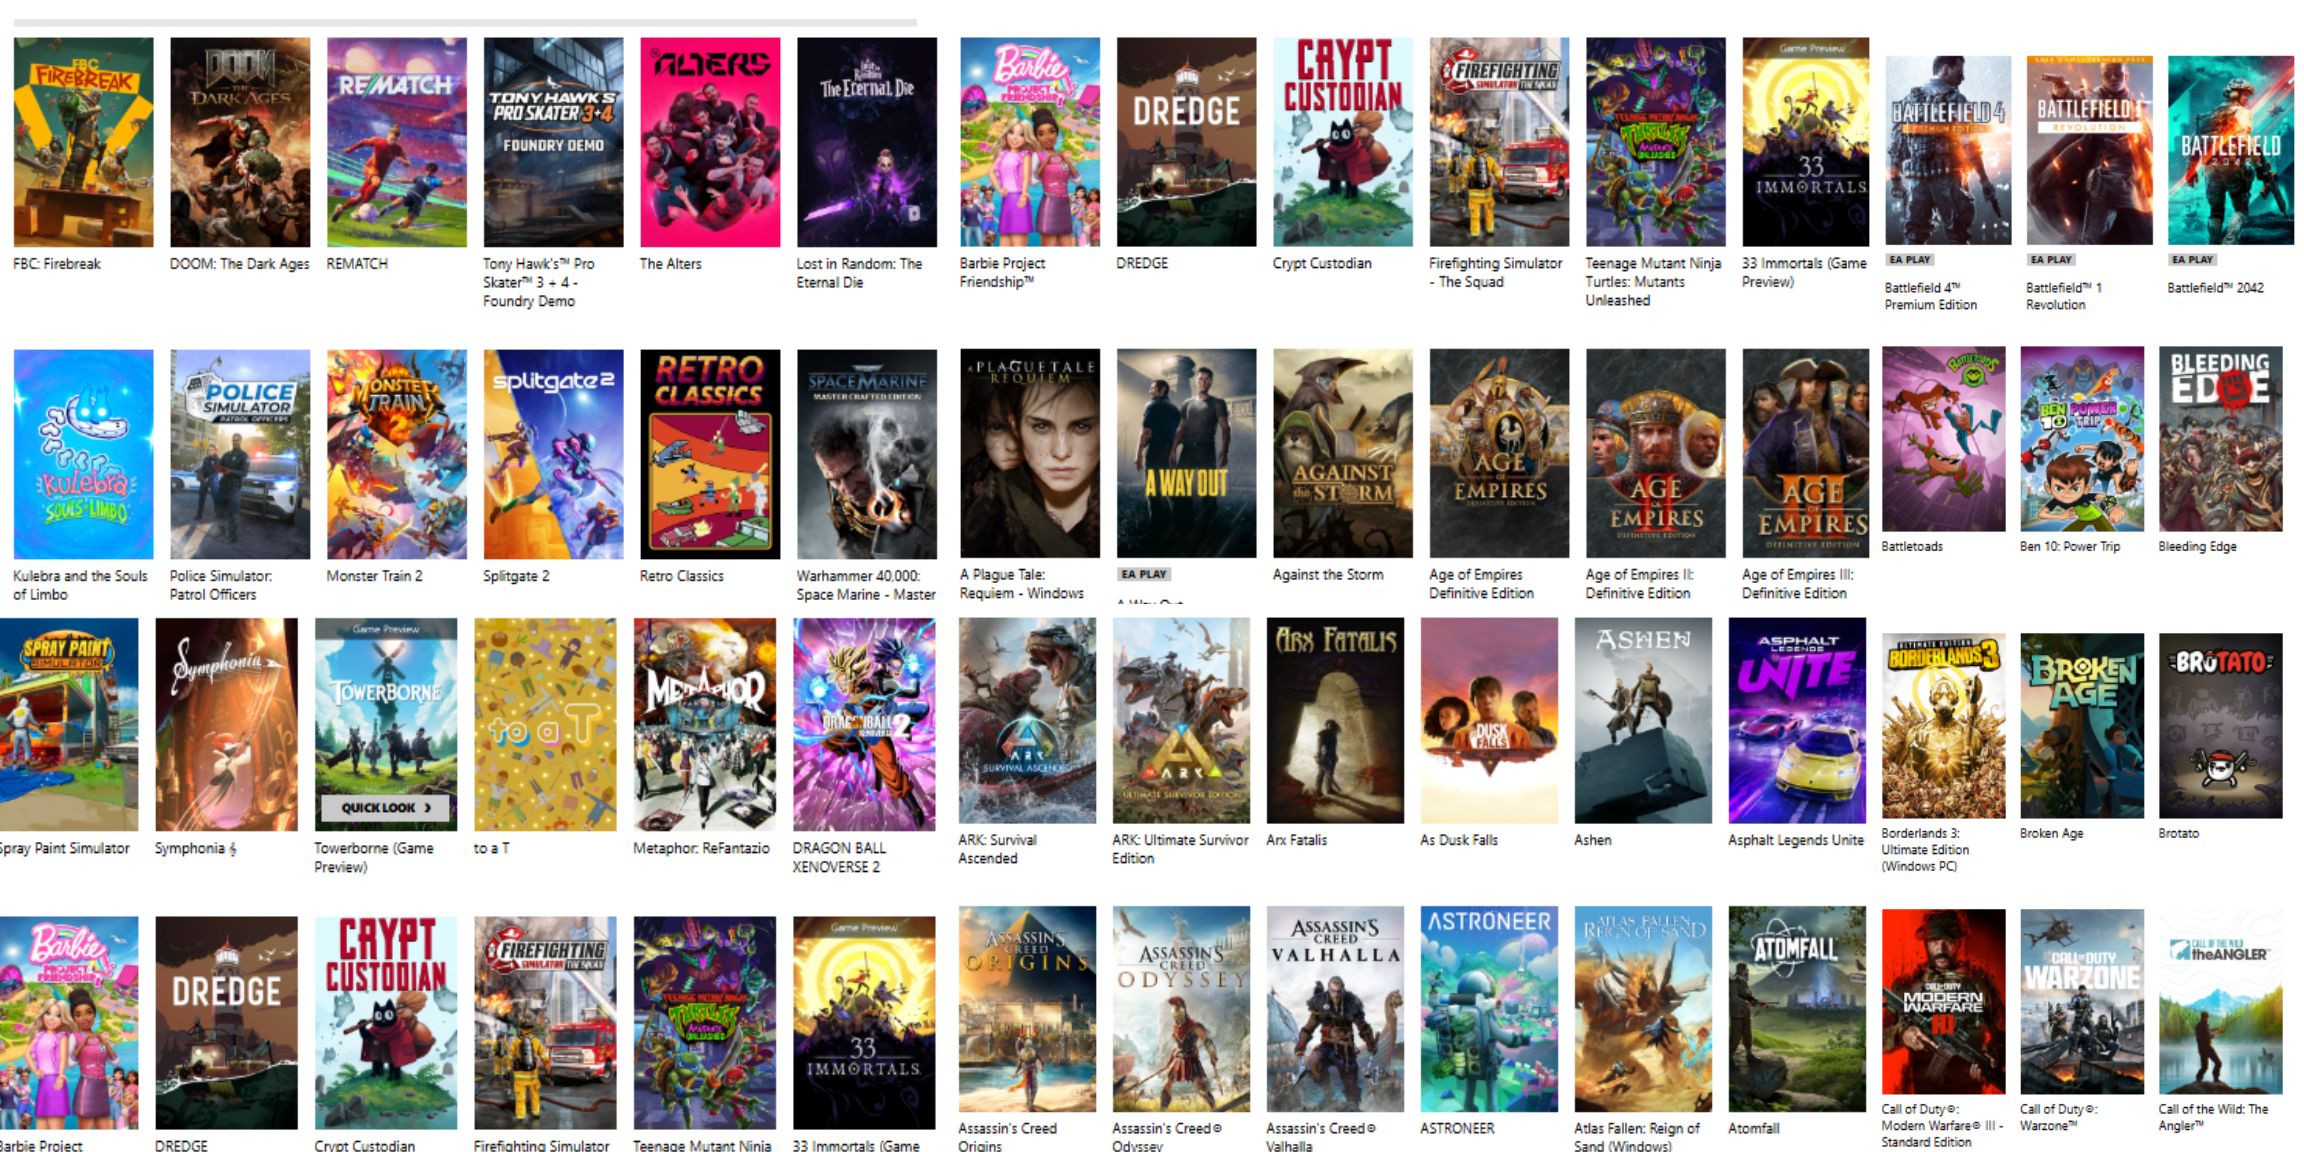Click the Tony Hawk's Pro Skater Foundry Demo cover
Image resolution: width=2304 pixels, height=1152 pixels.
click(x=553, y=142)
